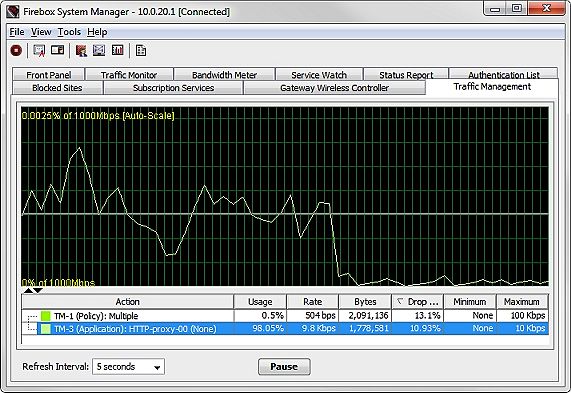Close the Firebox System Manager window
This screenshot has width=571, height=393.
coord(546,8)
